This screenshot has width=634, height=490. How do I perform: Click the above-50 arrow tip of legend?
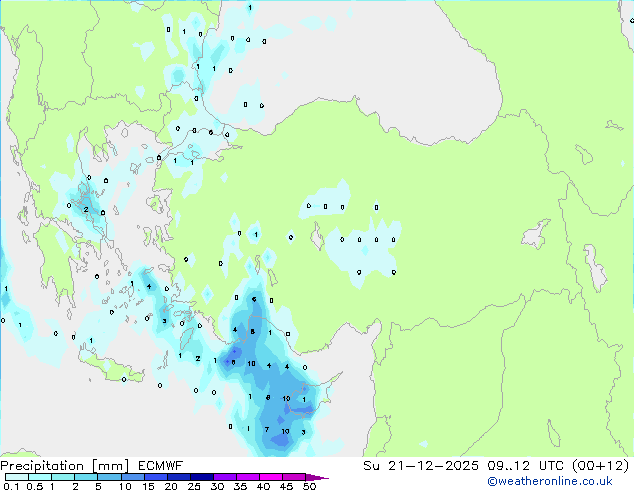tap(317, 478)
